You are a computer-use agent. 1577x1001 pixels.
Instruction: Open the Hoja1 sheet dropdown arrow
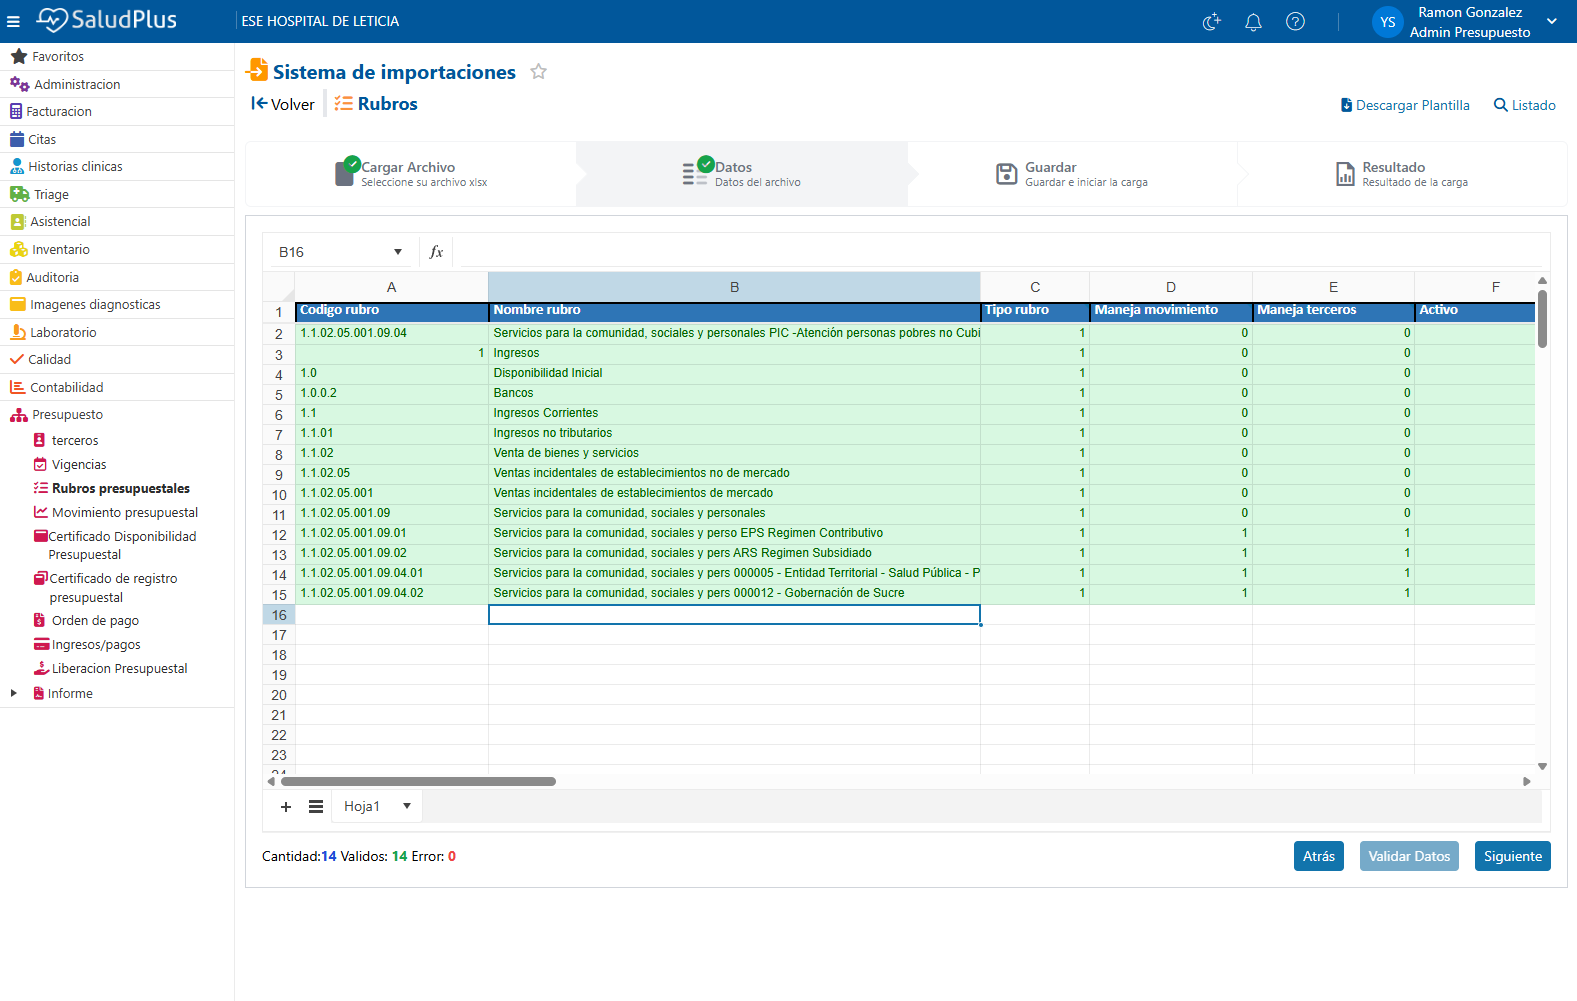[x=407, y=806]
